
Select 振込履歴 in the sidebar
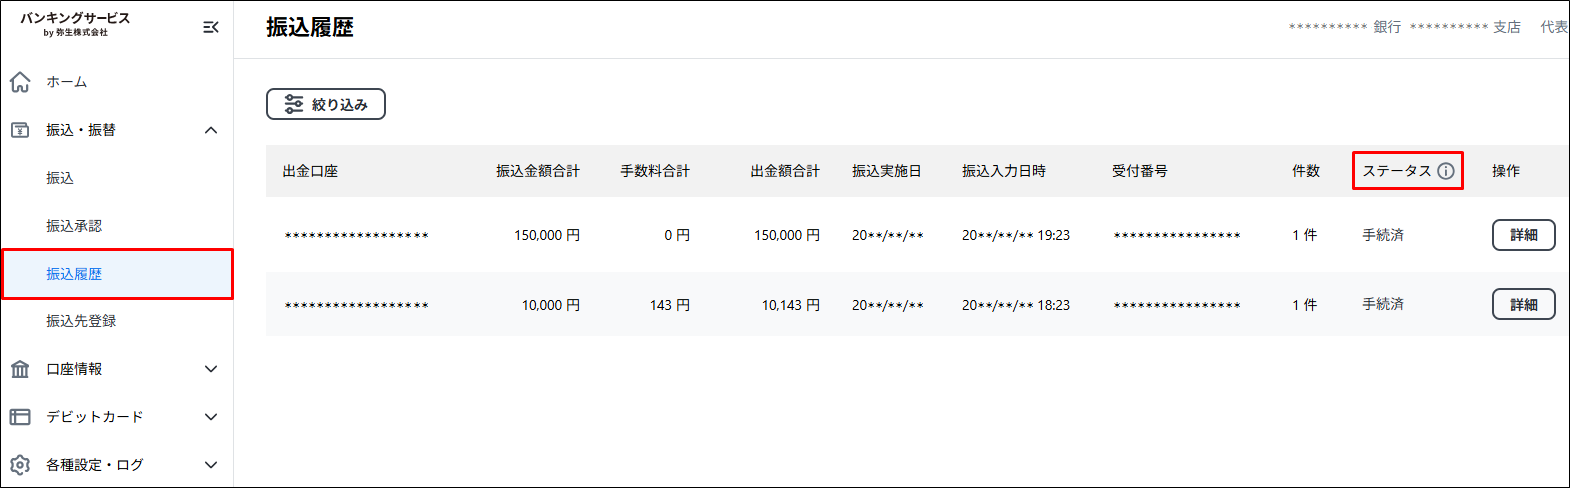coord(74,274)
